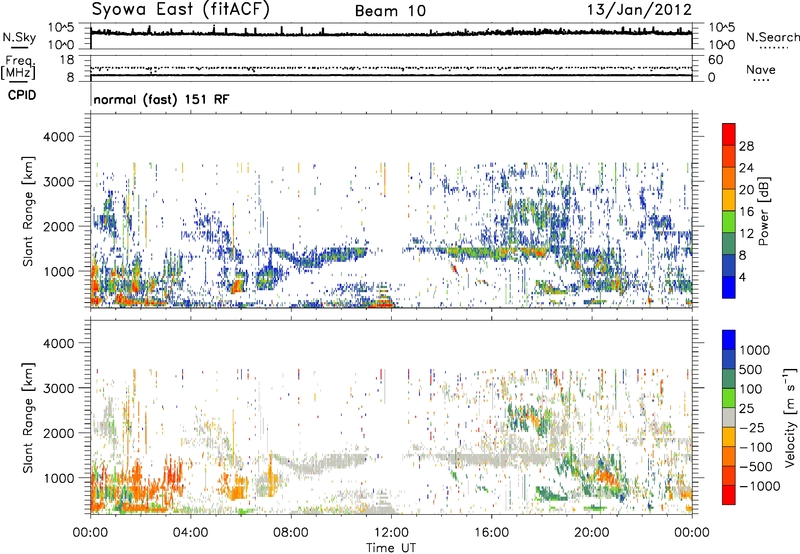Click the power panel's "4000" range tick
This screenshot has width=800, height=554.
[59, 137]
